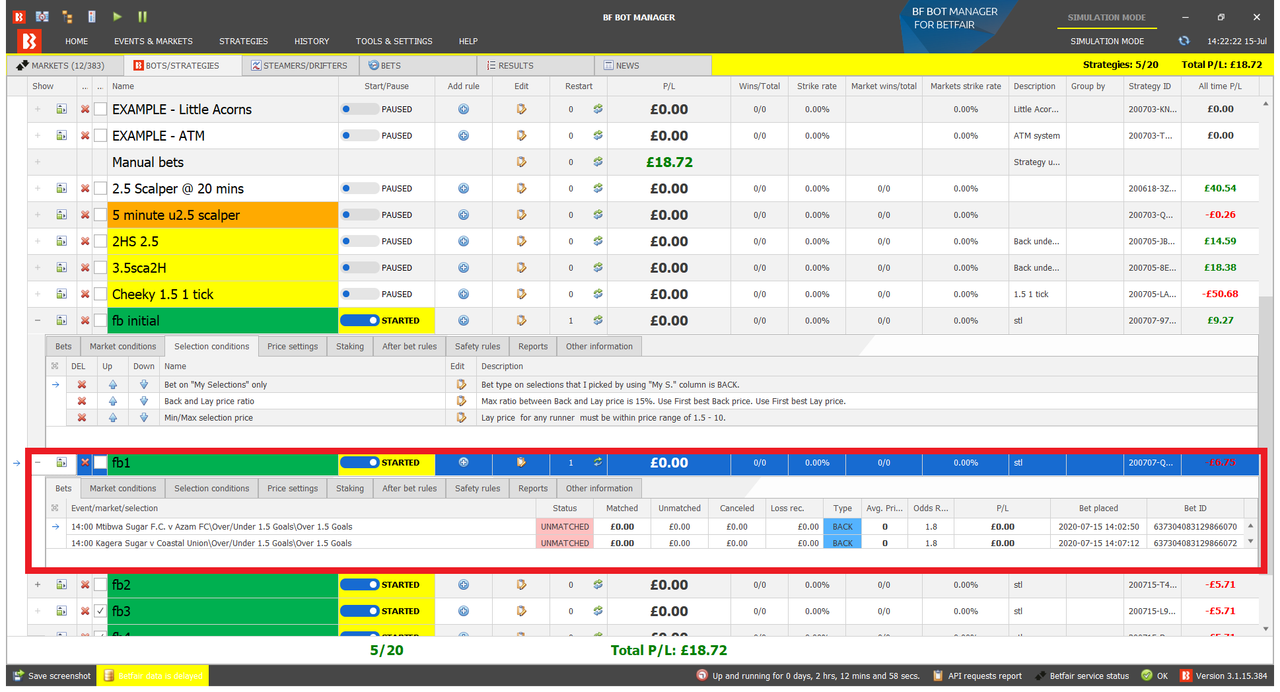Click add rule icon for fb initial
The image size is (1280, 692).
[x=463, y=321]
